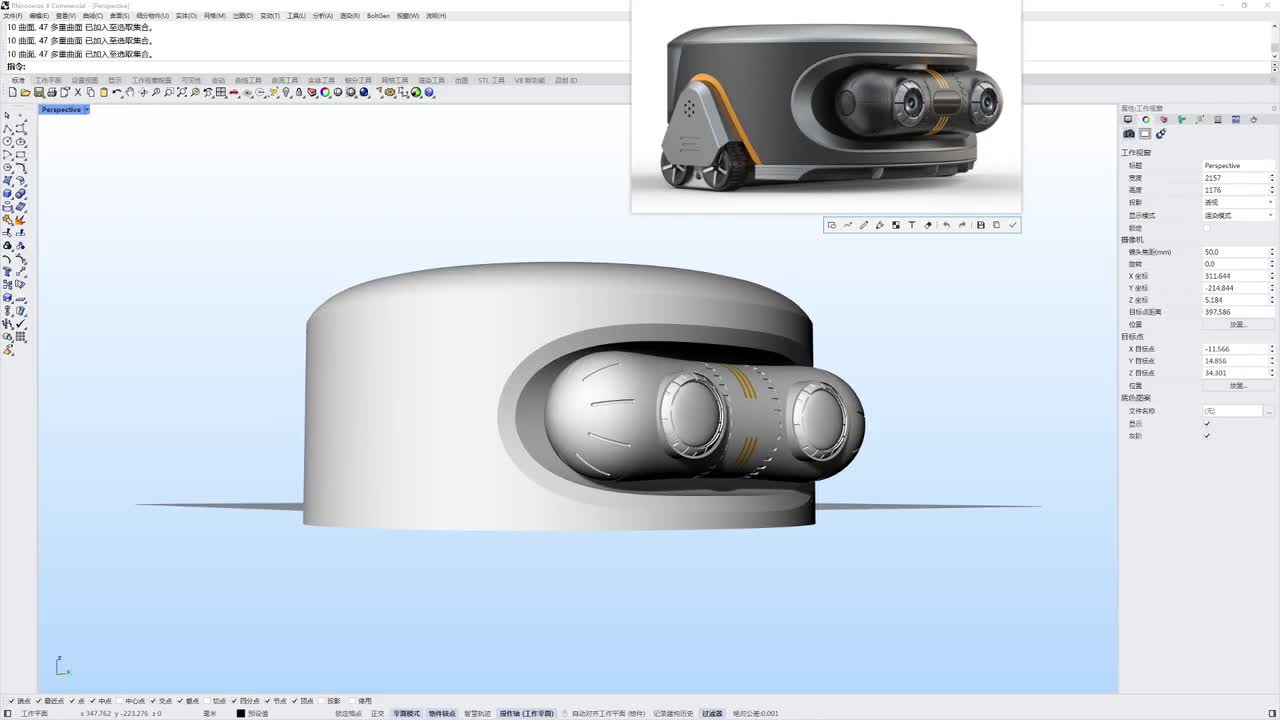Click the robot reference image thumbnail
This screenshot has width=1280, height=720.
(826, 108)
